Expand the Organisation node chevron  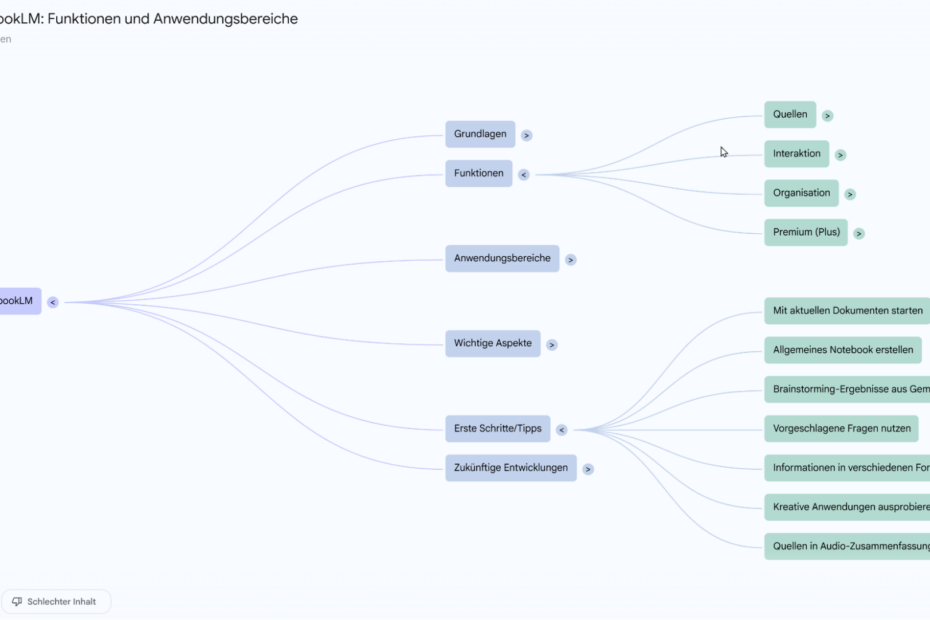850,194
